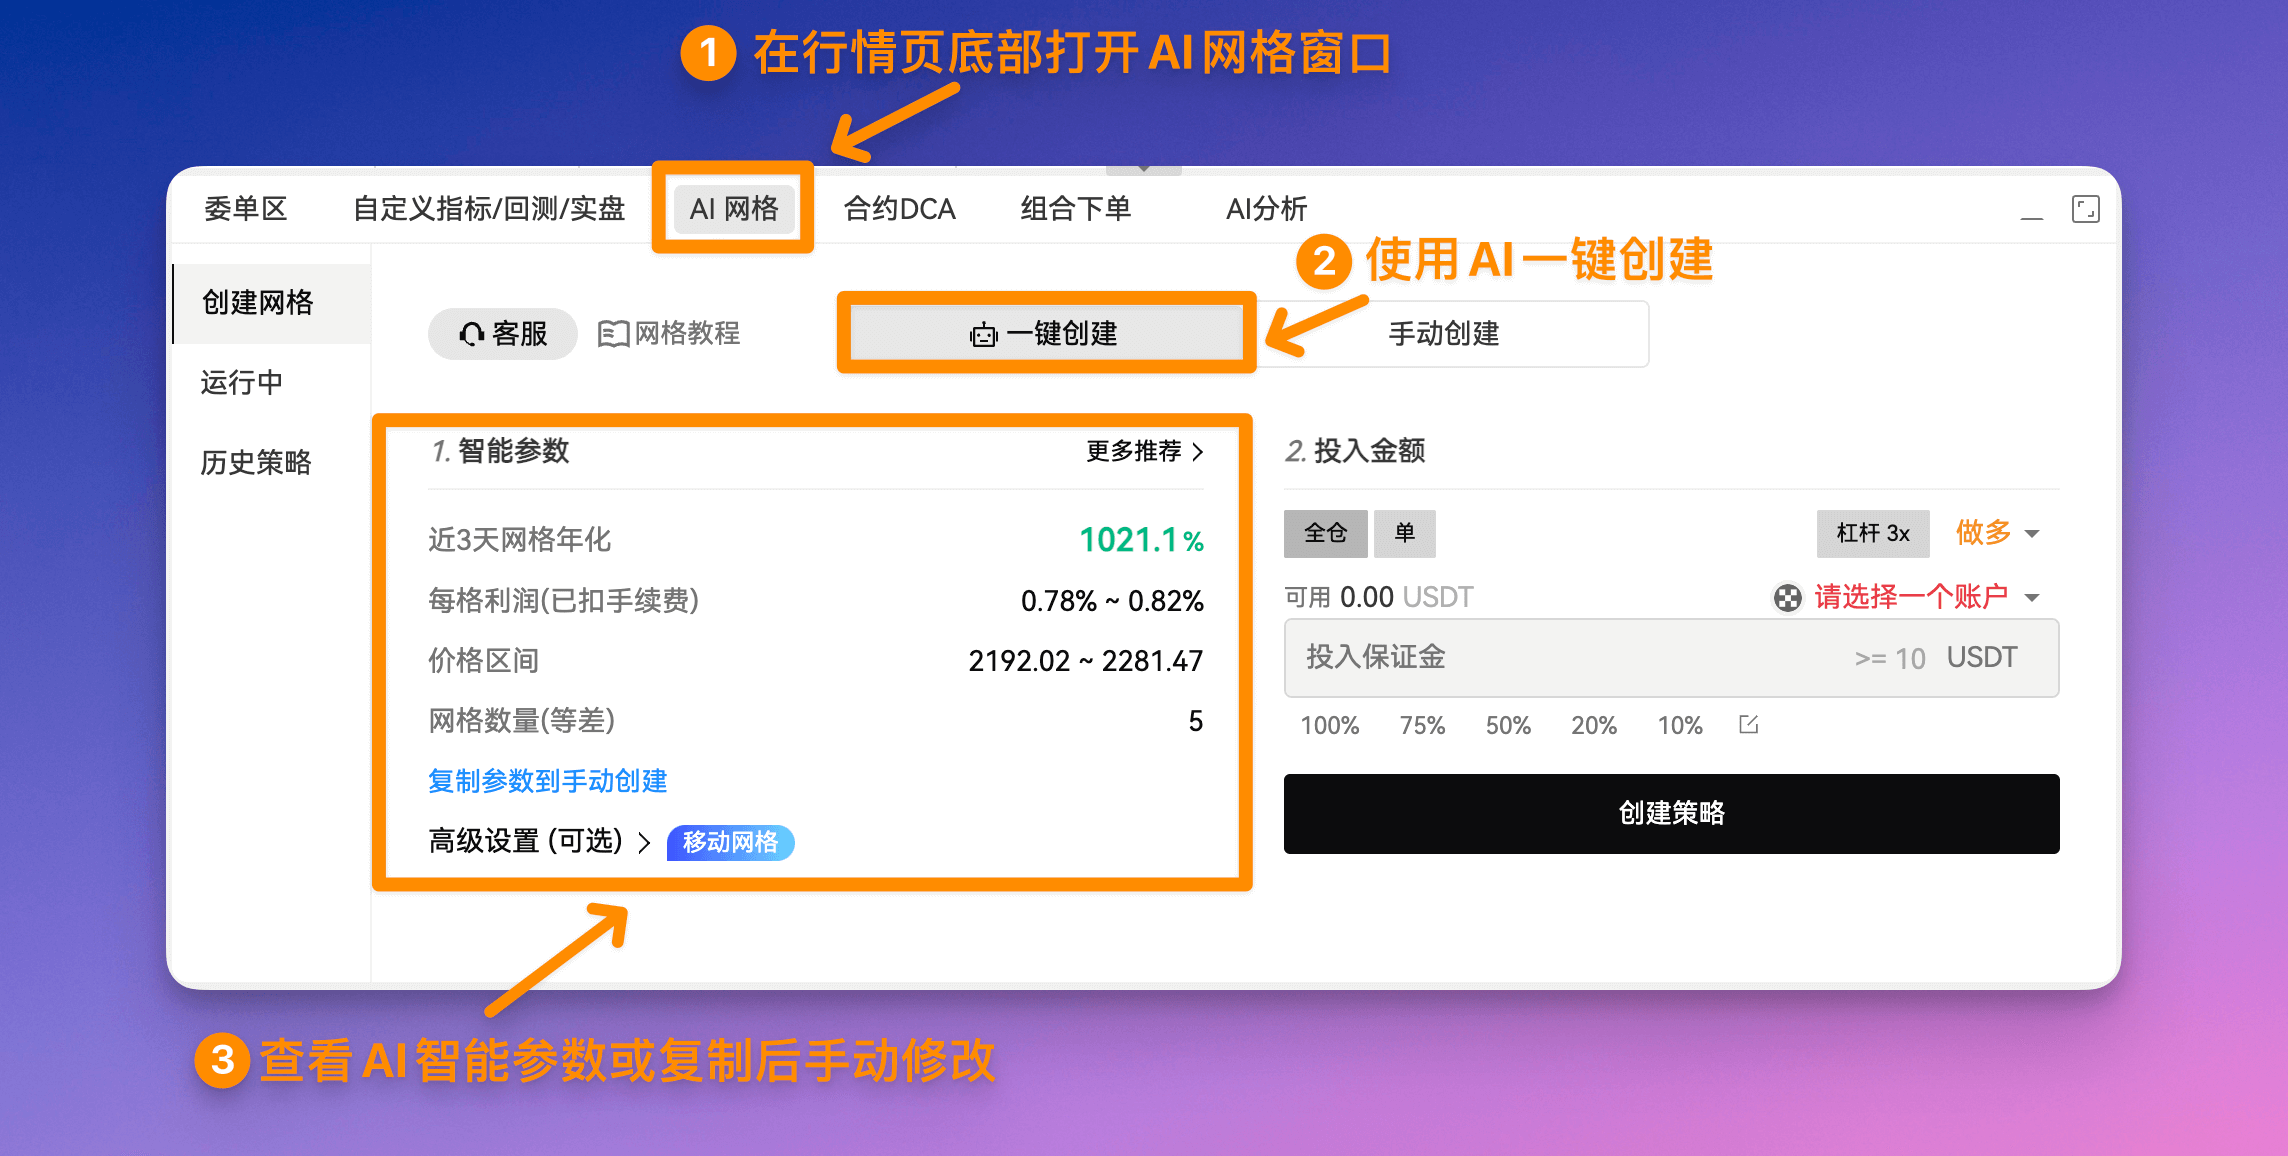Image resolution: width=2288 pixels, height=1156 pixels.
Task: Select 全仓 margin mode
Action: coord(1325,533)
